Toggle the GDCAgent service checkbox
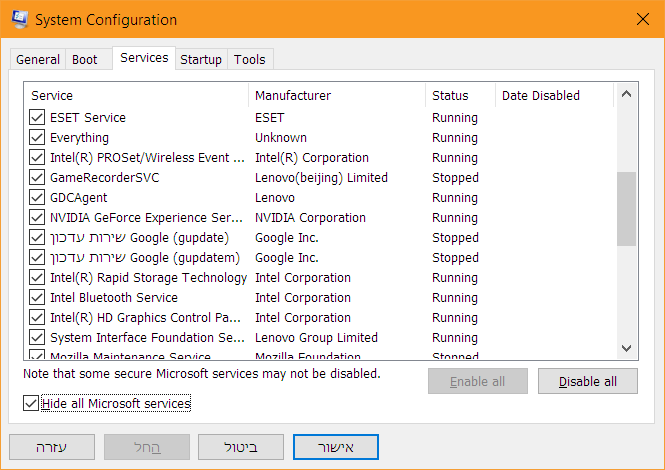This screenshot has width=665, height=470. 37,197
